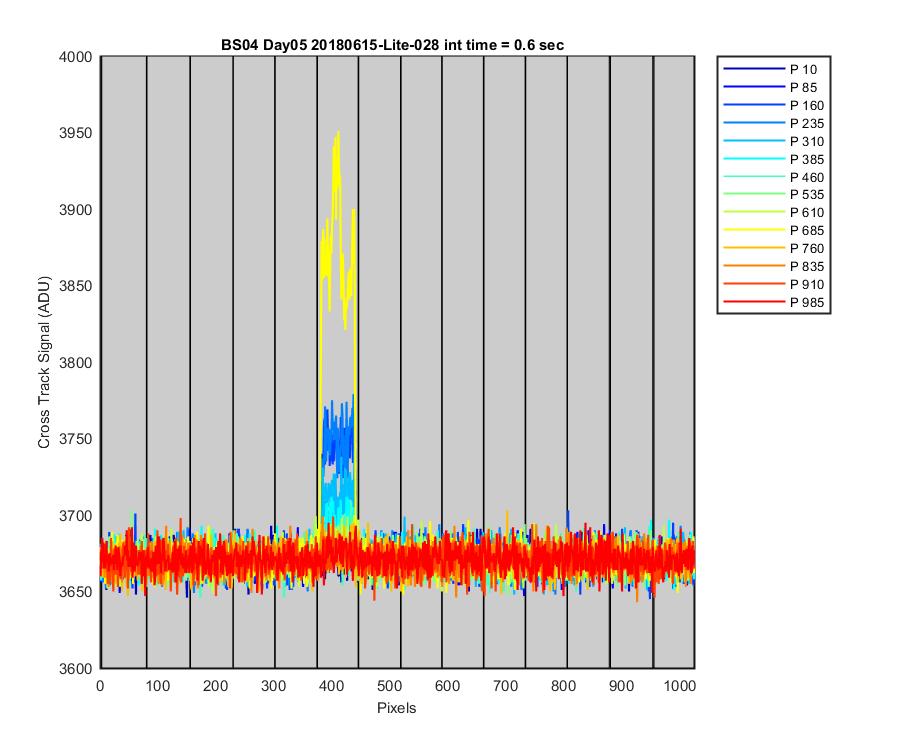This screenshot has height=750, width=900.
Task: Click the x-axis tick 600
Action: (447, 686)
